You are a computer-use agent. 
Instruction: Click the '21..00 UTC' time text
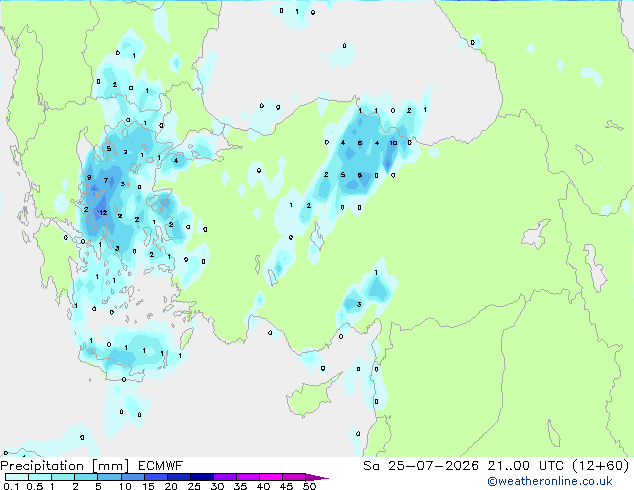click(x=526, y=466)
